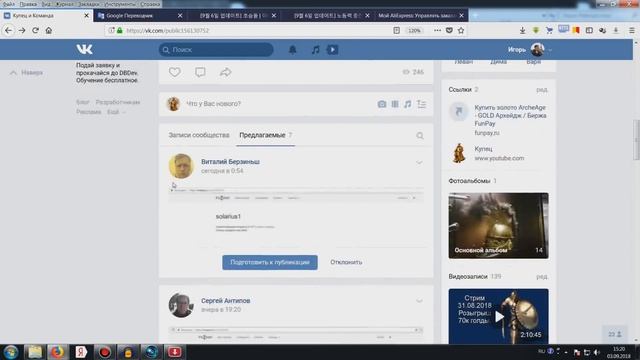This screenshot has height=360, width=640.
Task: Open the VK logo home link
Action: click(84, 49)
